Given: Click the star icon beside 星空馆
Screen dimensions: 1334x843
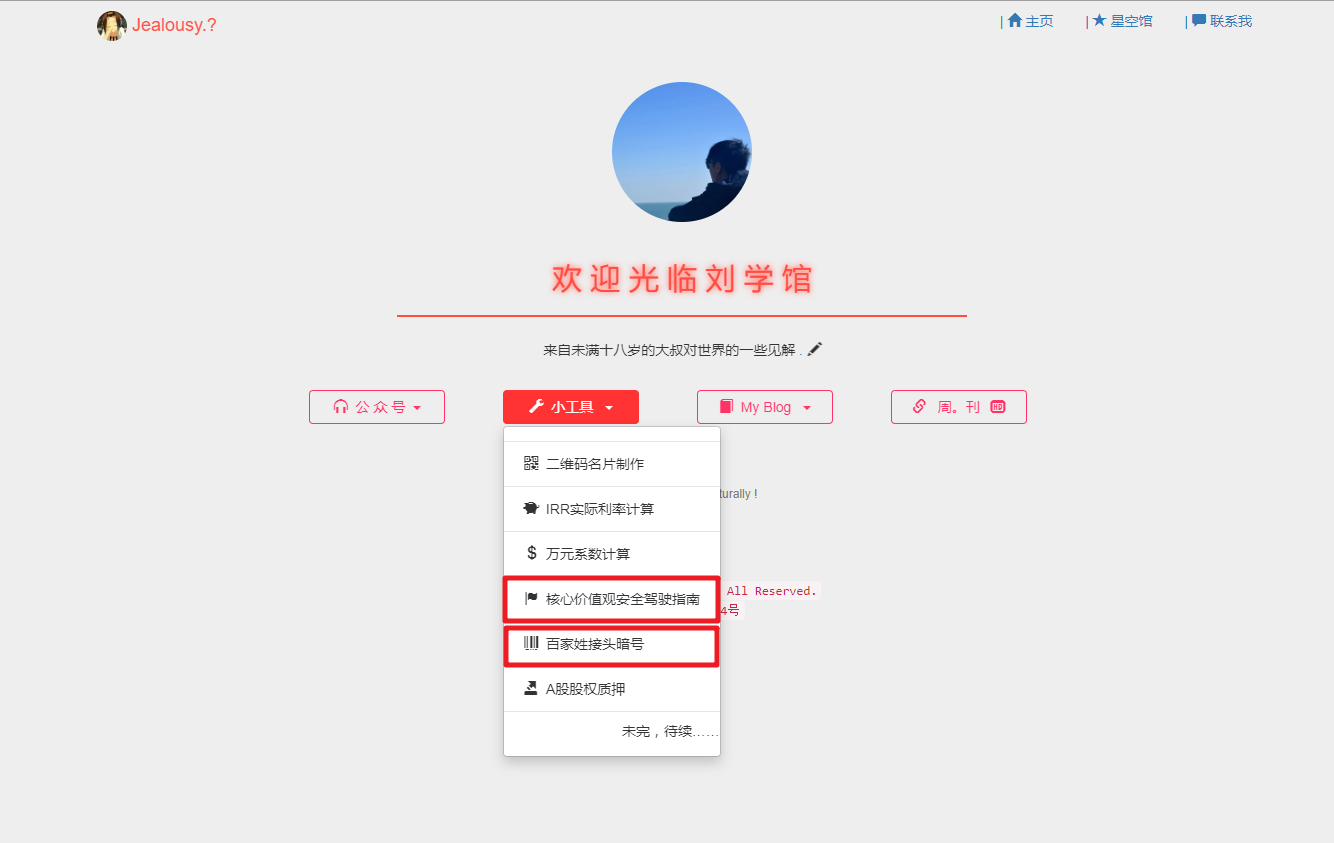Looking at the screenshot, I should 1099,20.
